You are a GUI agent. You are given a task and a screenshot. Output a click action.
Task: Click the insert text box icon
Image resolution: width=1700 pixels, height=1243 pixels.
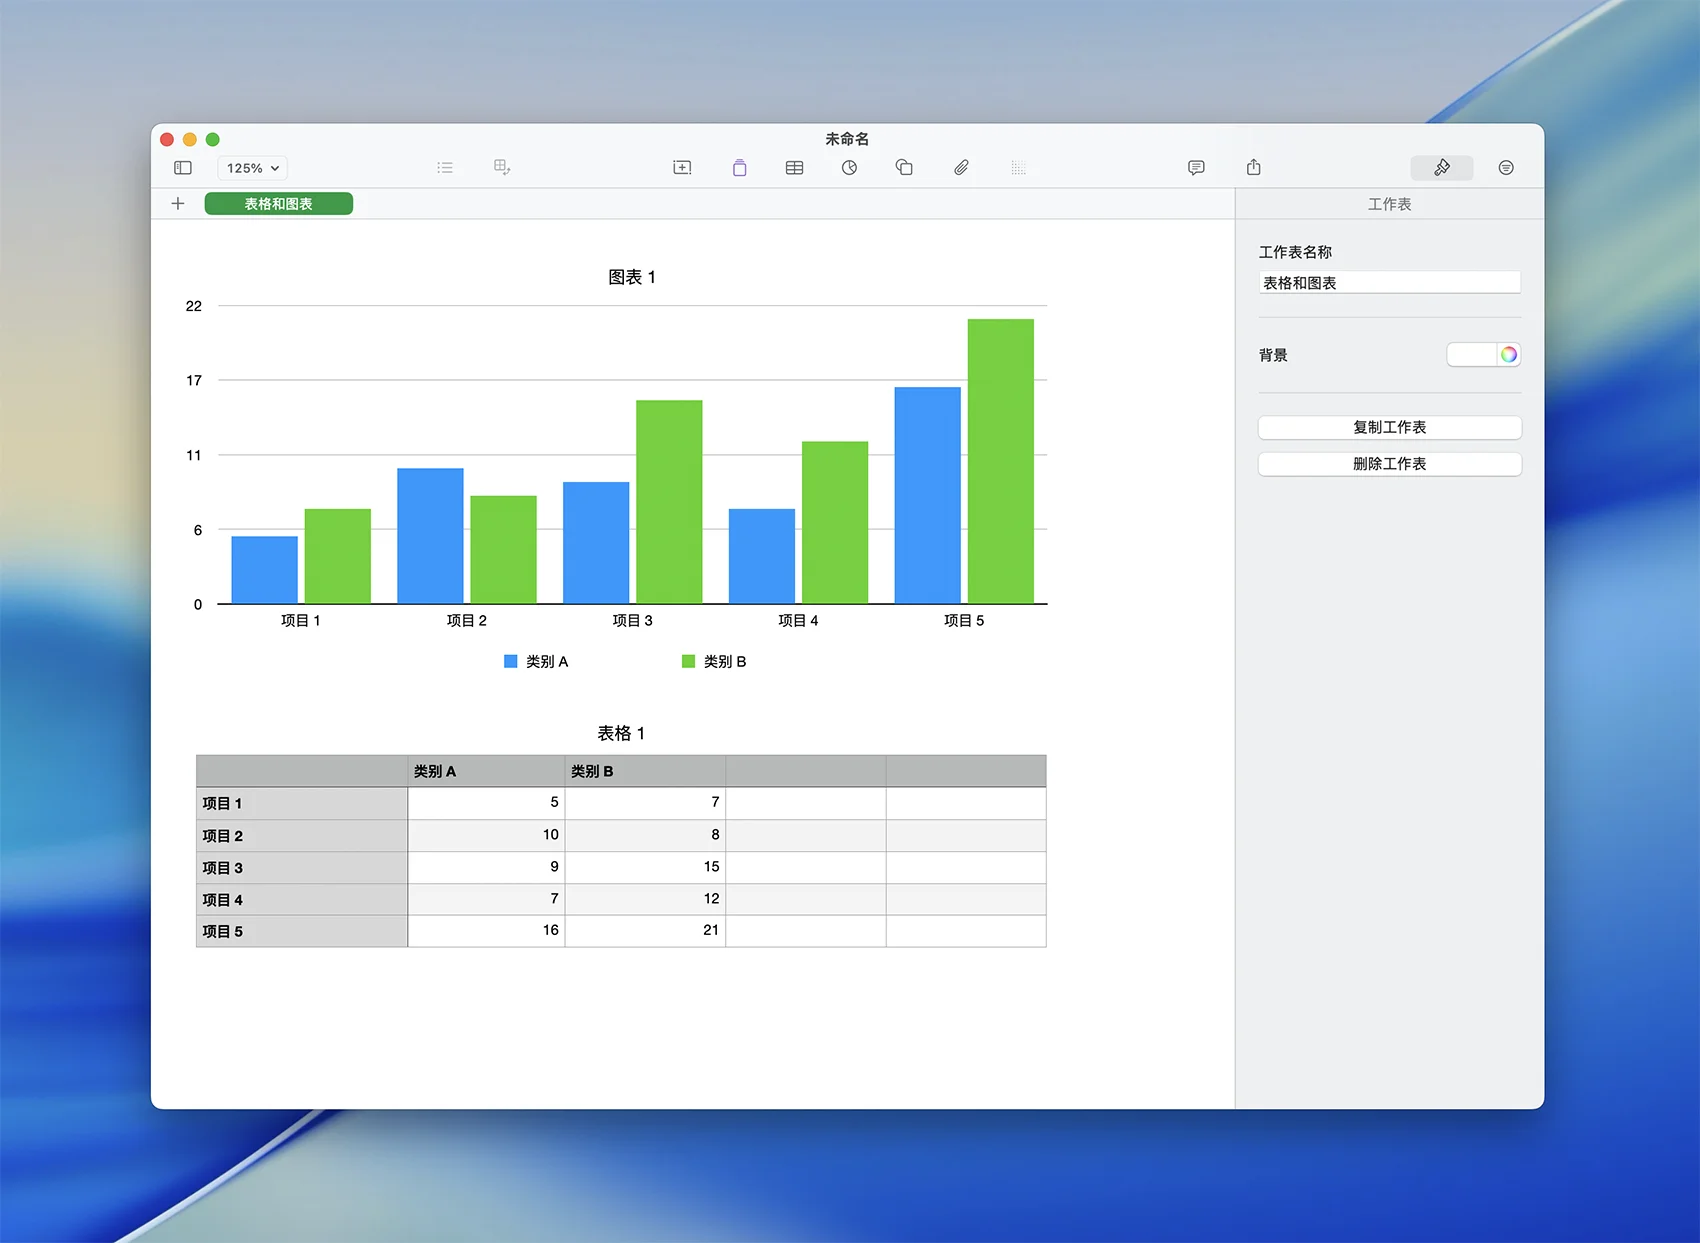[682, 168]
